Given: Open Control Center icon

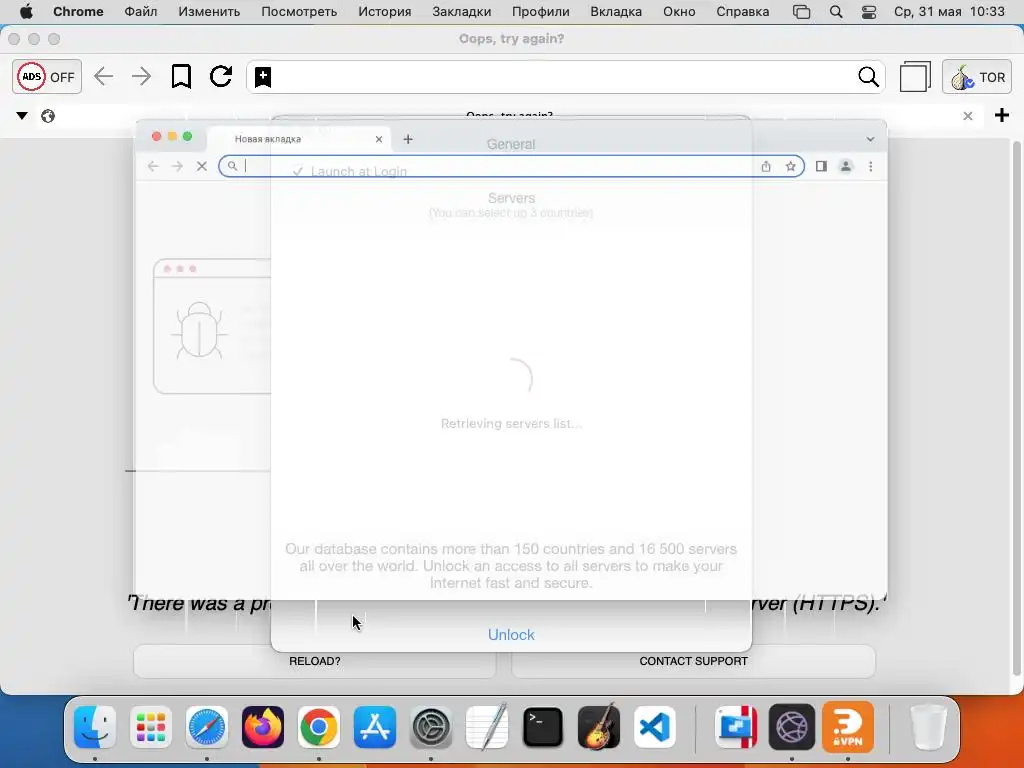Looking at the screenshot, I should 869,12.
